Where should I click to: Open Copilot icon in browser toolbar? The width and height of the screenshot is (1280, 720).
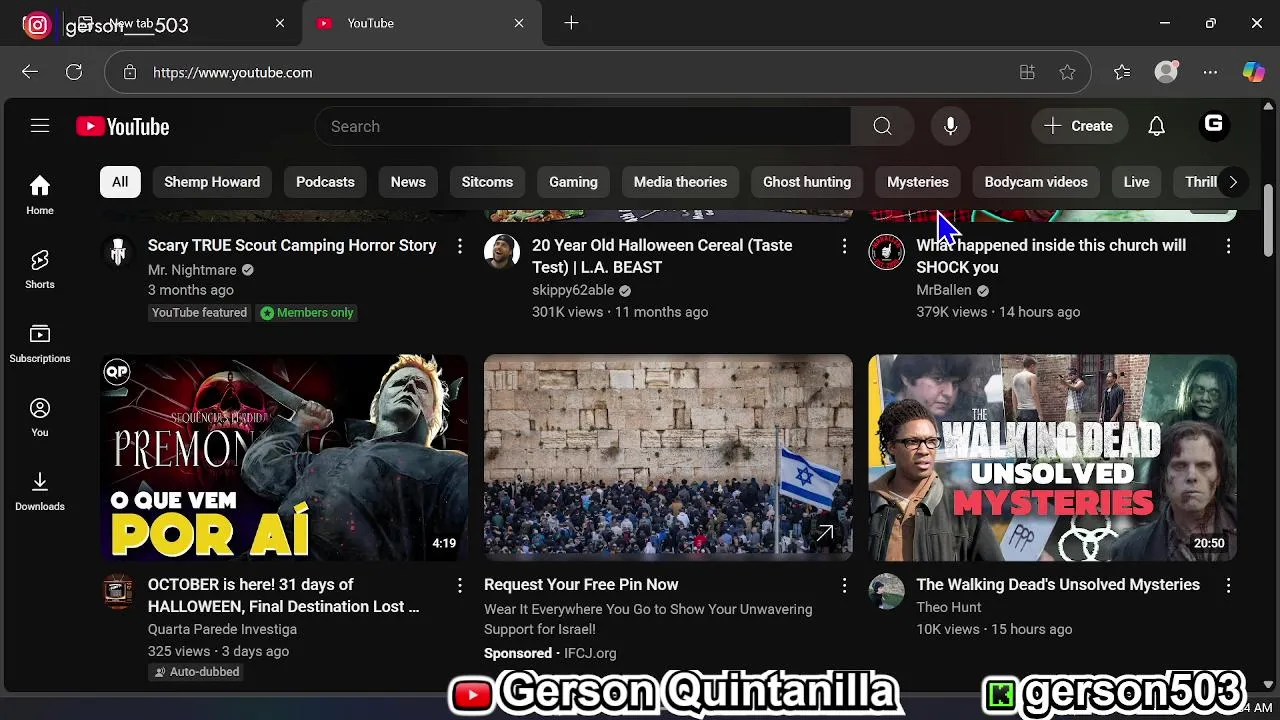[1254, 72]
